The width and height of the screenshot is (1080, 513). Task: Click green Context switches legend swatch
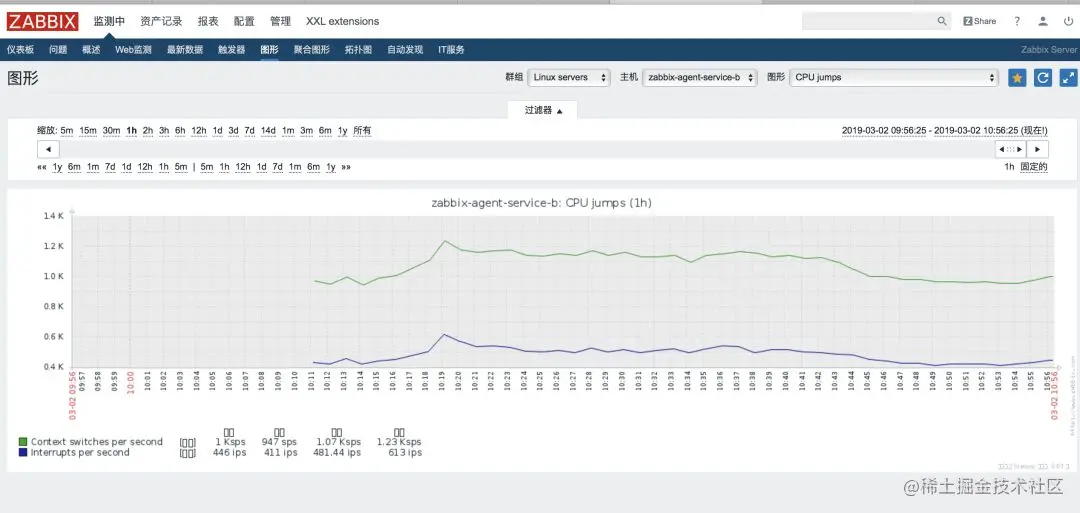click(23, 442)
